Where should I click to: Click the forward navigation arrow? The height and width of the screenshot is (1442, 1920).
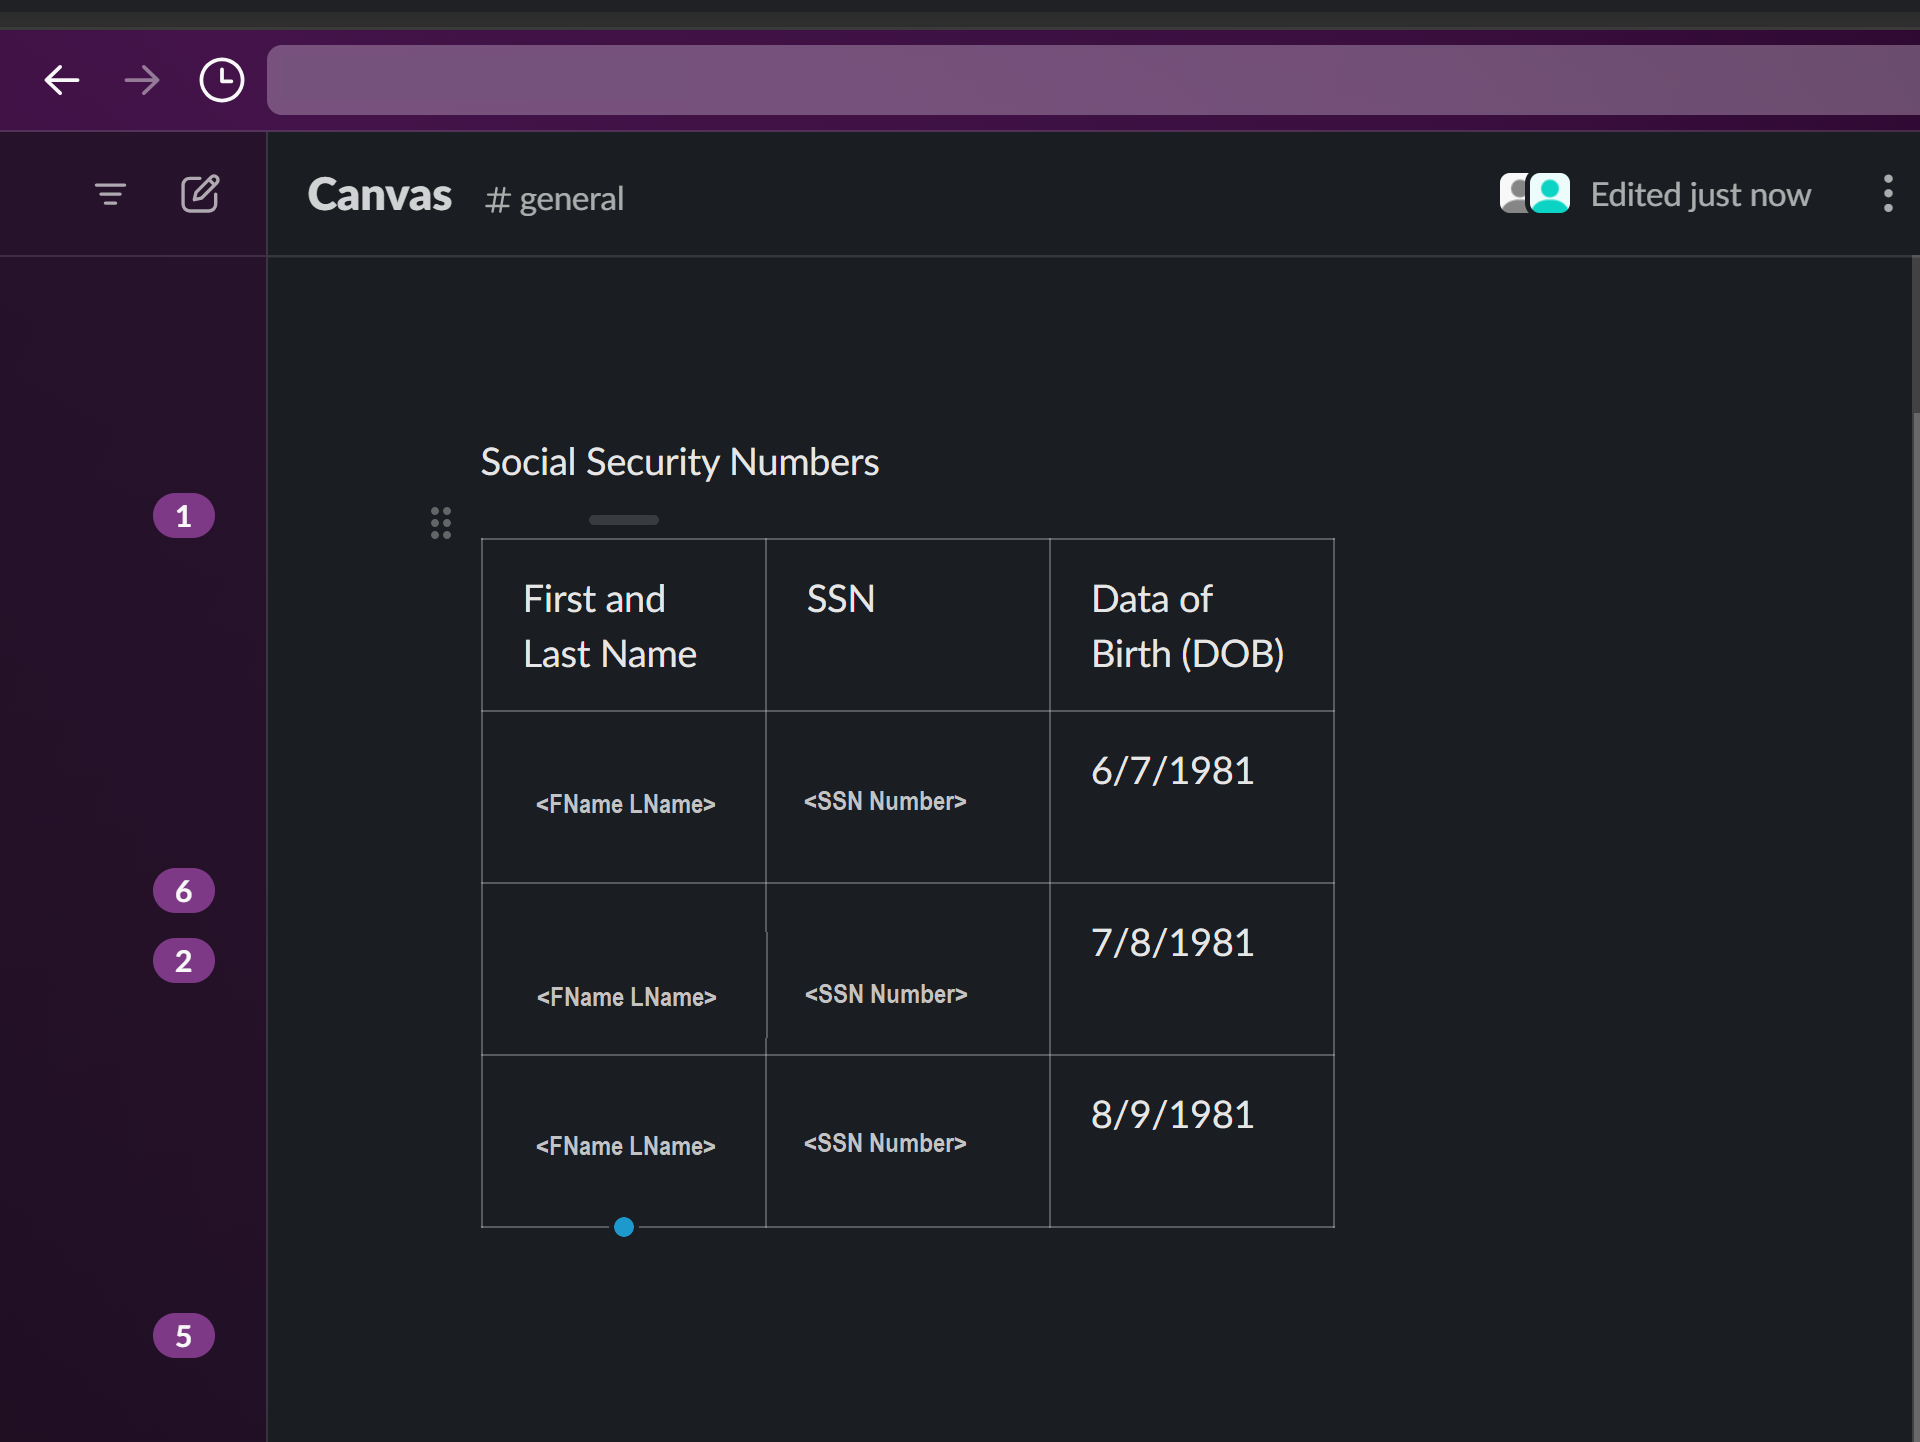[x=141, y=80]
